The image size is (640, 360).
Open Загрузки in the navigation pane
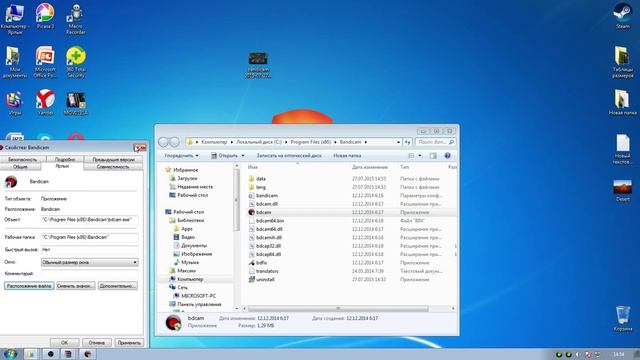(x=187, y=178)
